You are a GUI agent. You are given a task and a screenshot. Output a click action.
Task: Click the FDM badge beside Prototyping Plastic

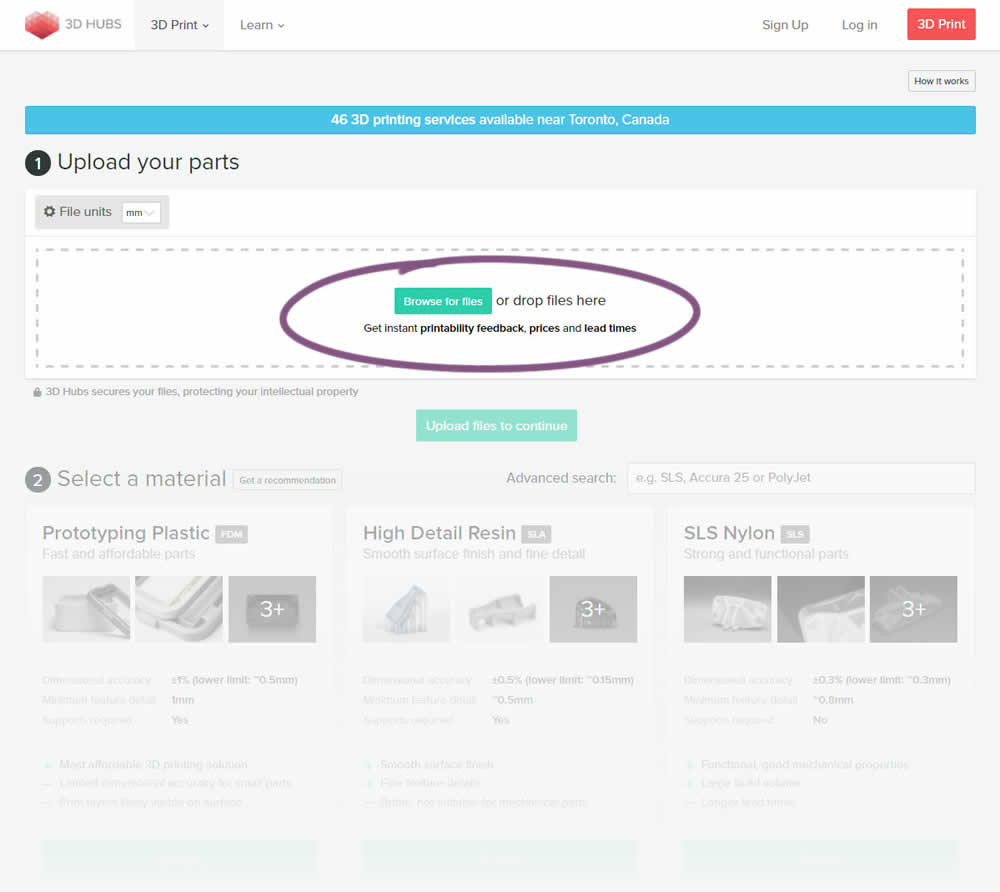click(x=231, y=535)
